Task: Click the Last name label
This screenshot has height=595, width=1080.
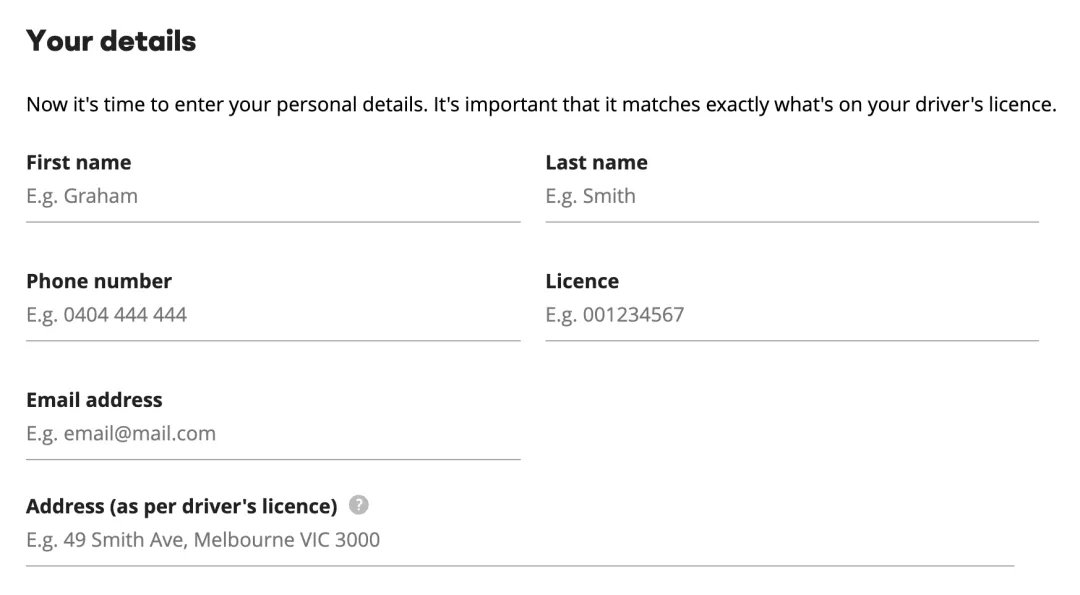Action: pos(596,163)
